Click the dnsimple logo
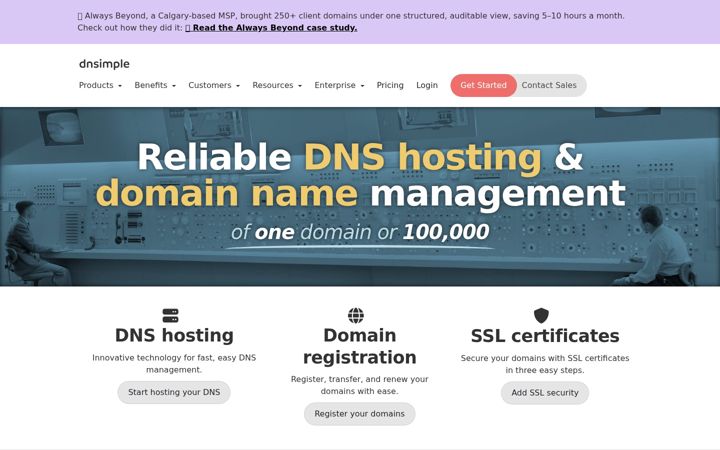Viewport: 720px width, 450px height. (104, 64)
